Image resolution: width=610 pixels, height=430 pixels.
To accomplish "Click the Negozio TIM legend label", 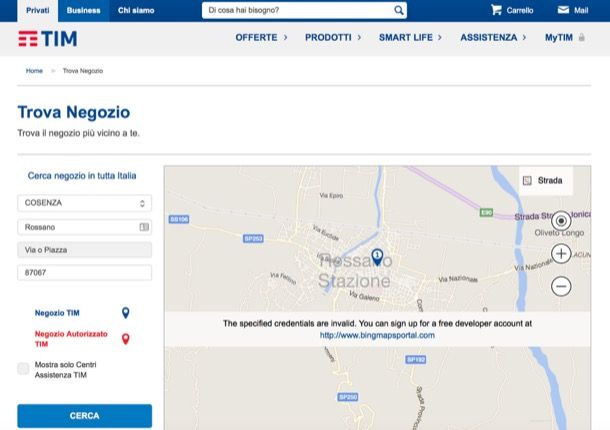I will pos(57,313).
